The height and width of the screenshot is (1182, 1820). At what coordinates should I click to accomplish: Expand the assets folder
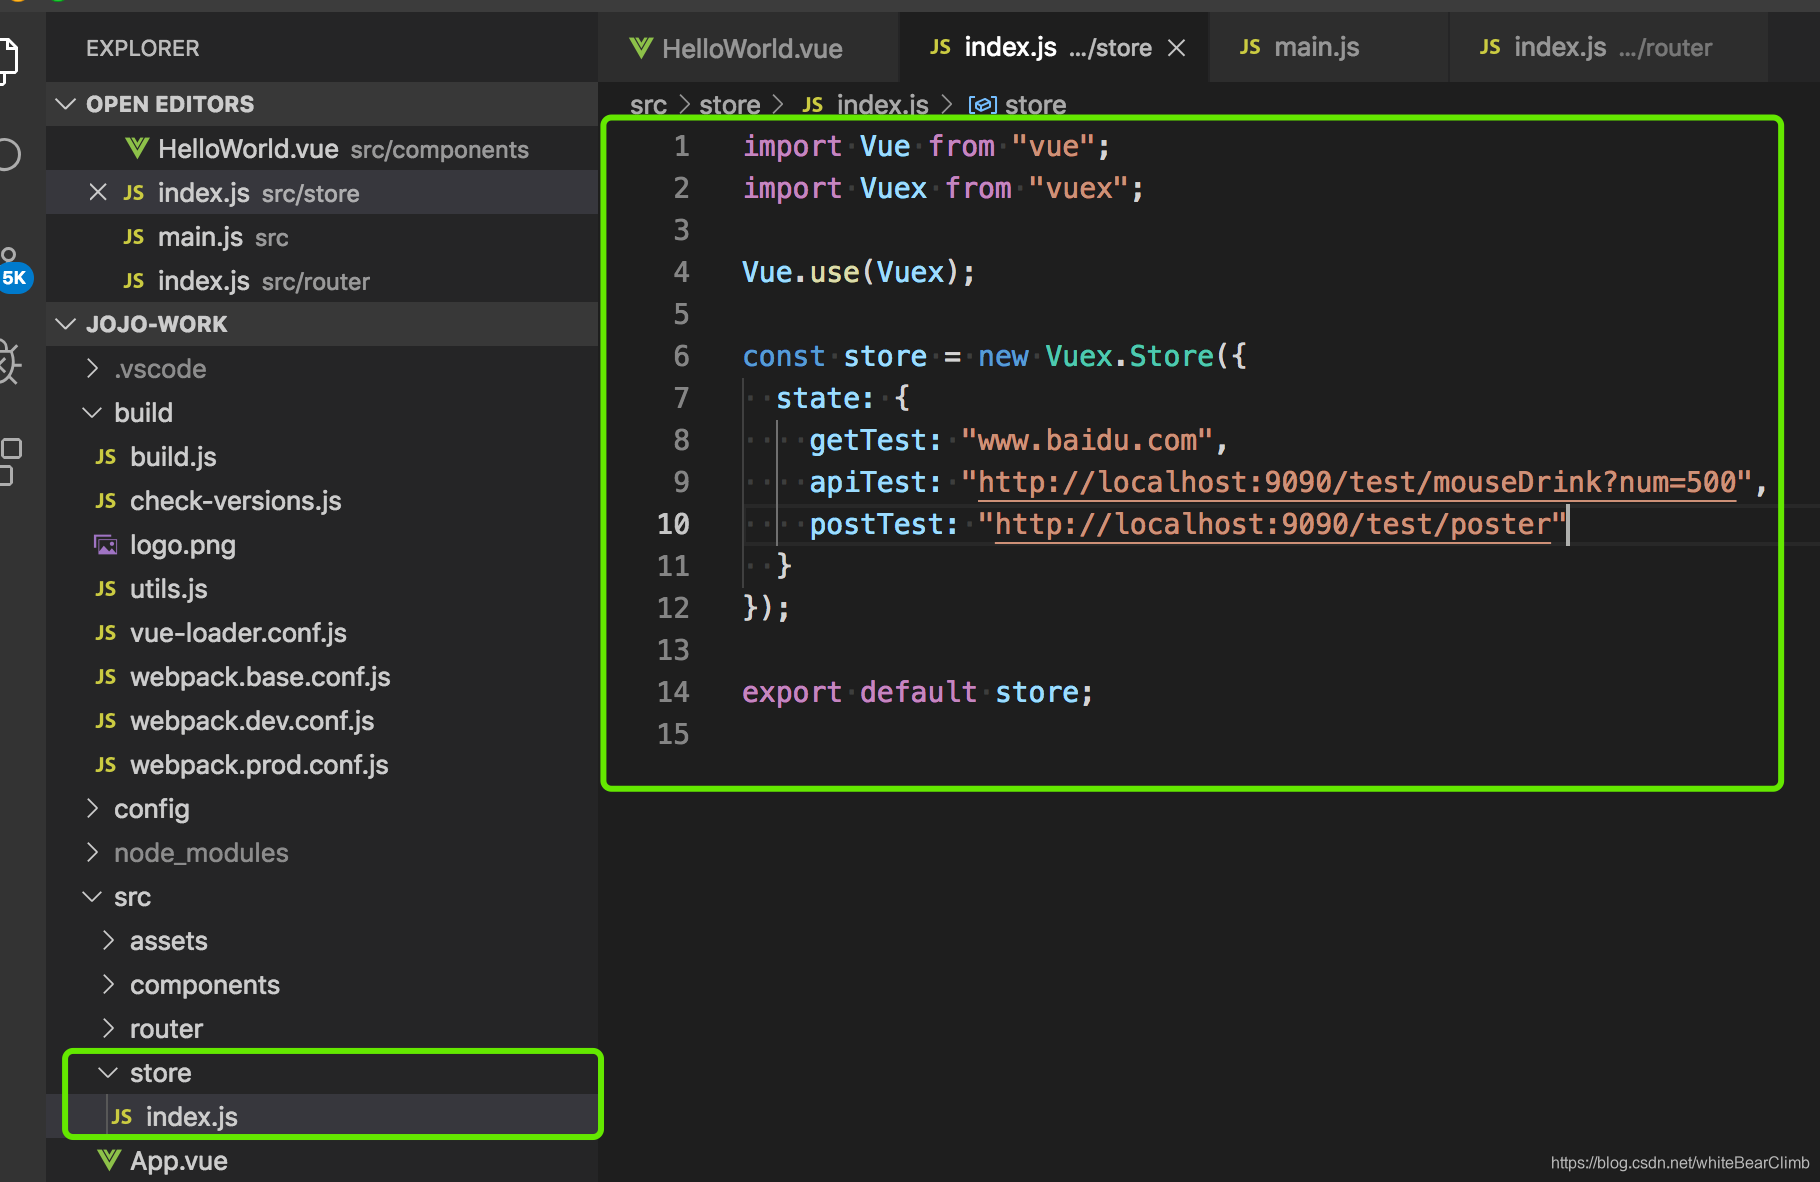click(108, 940)
